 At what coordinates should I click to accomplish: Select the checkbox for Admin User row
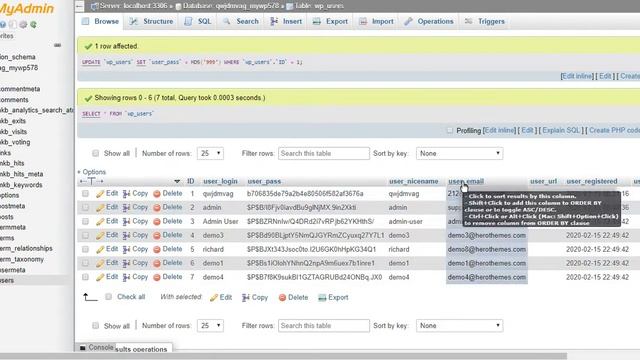pyautogui.click(x=85, y=221)
